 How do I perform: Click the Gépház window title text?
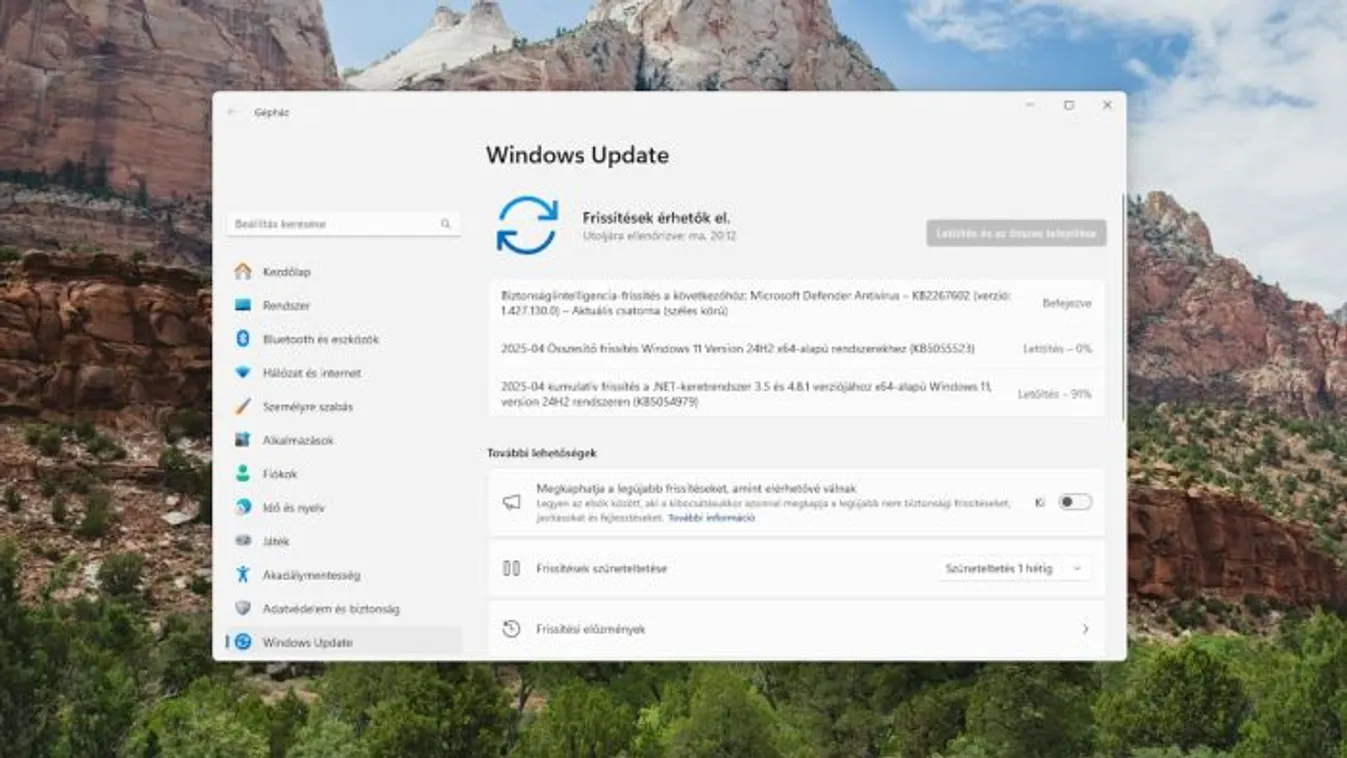point(271,113)
